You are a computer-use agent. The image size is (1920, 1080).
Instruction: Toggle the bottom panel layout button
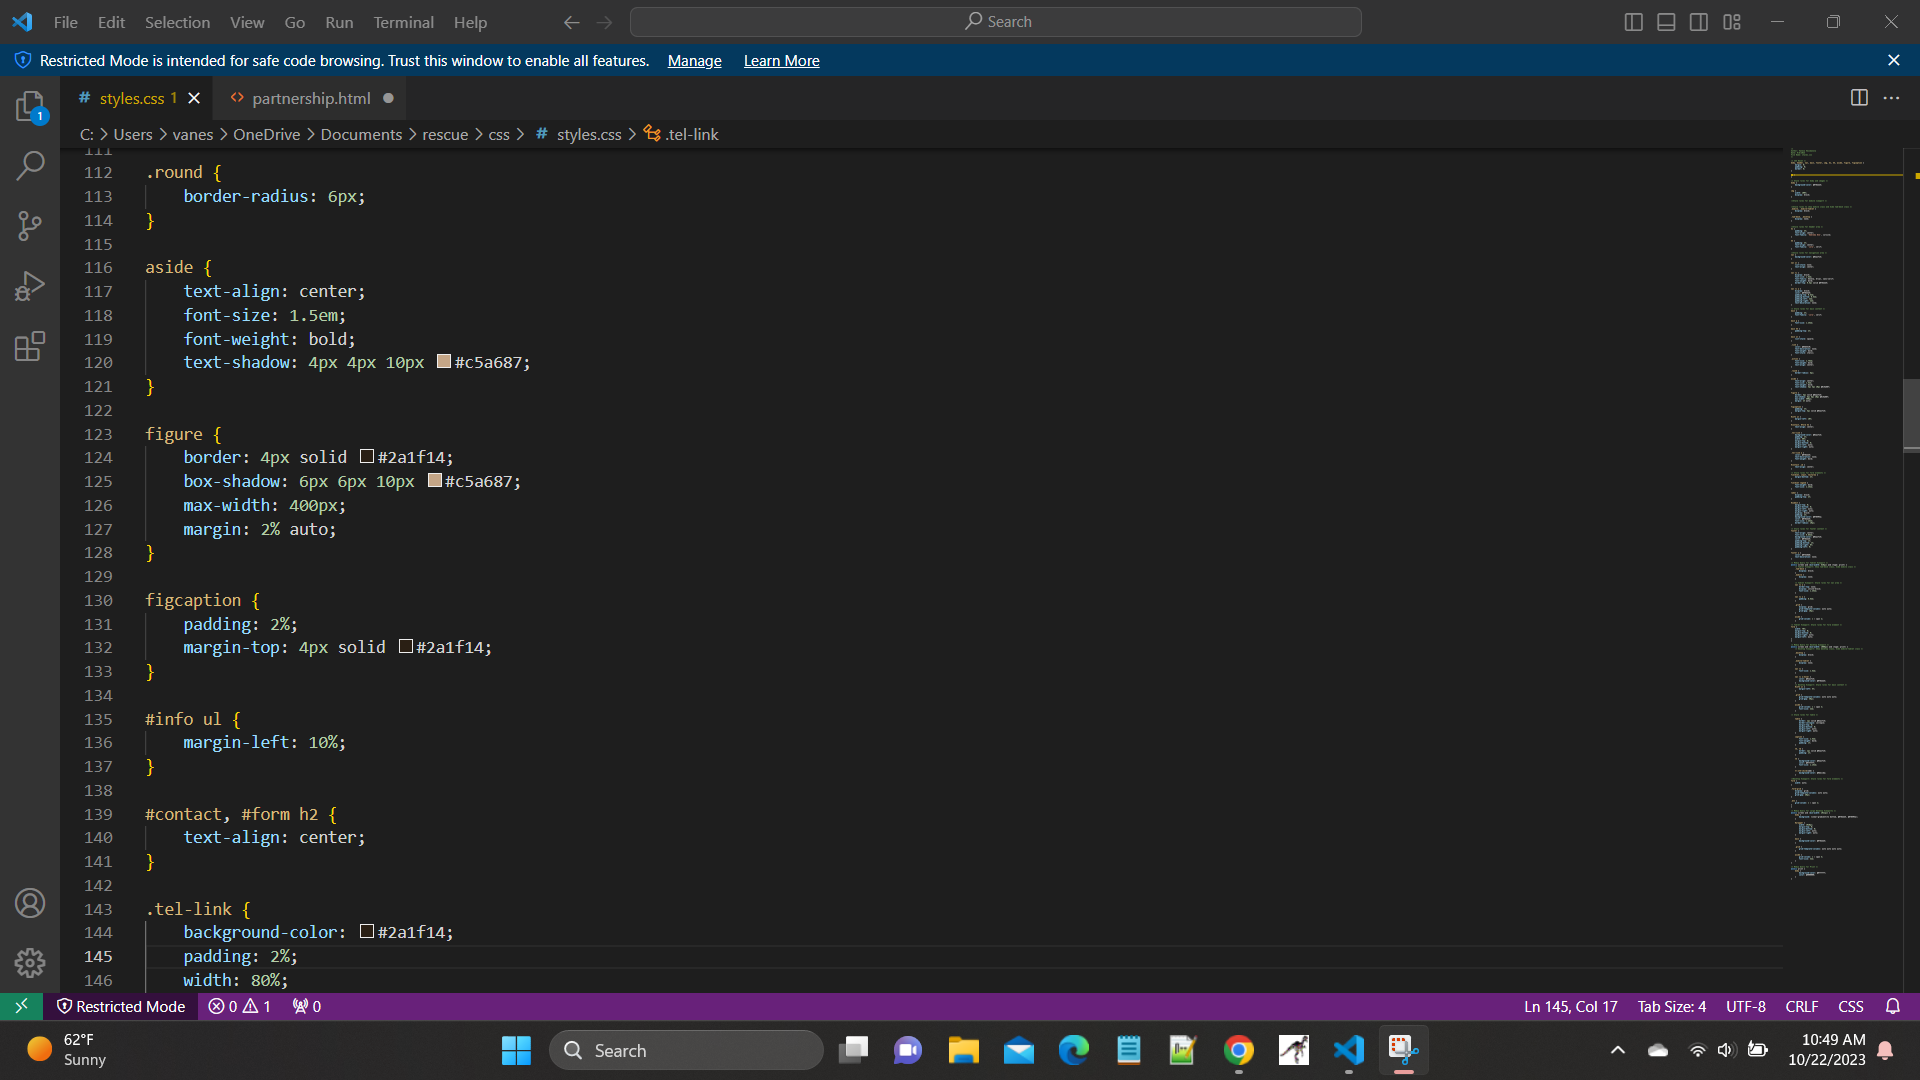[x=1666, y=22]
